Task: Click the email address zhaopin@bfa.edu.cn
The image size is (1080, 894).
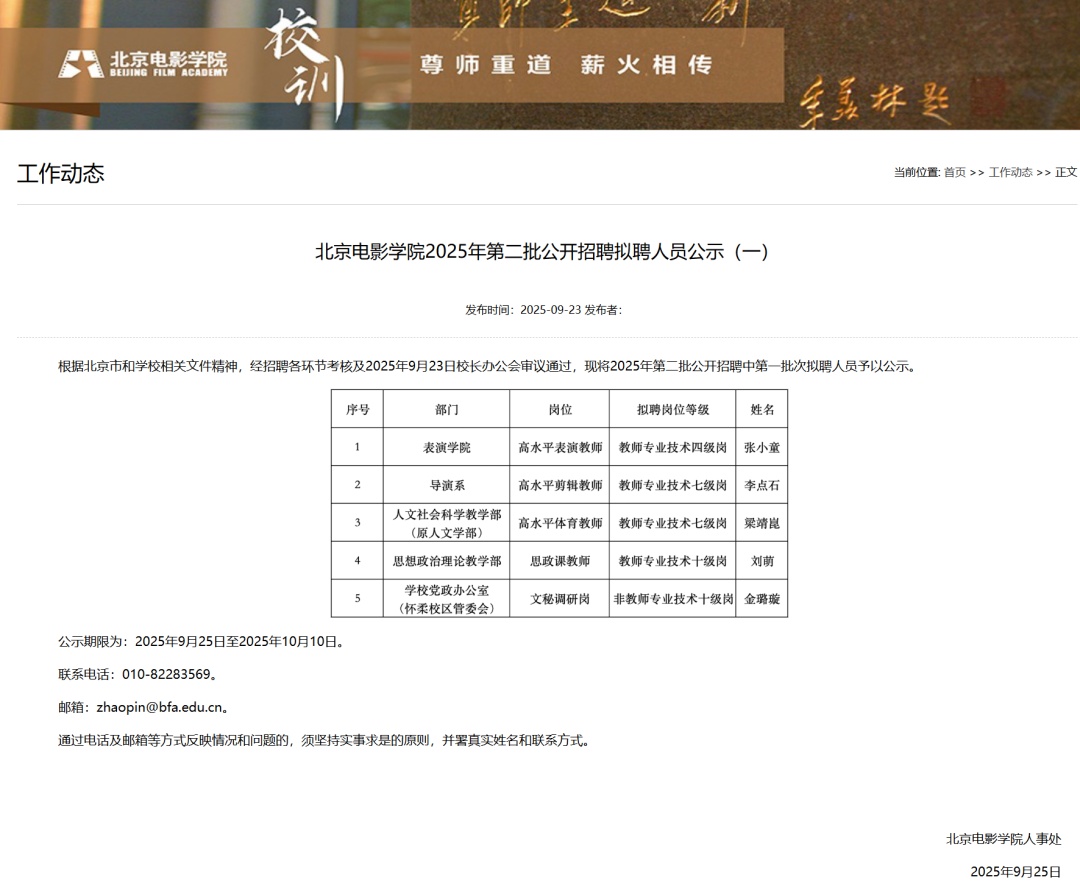Action: coord(158,707)
